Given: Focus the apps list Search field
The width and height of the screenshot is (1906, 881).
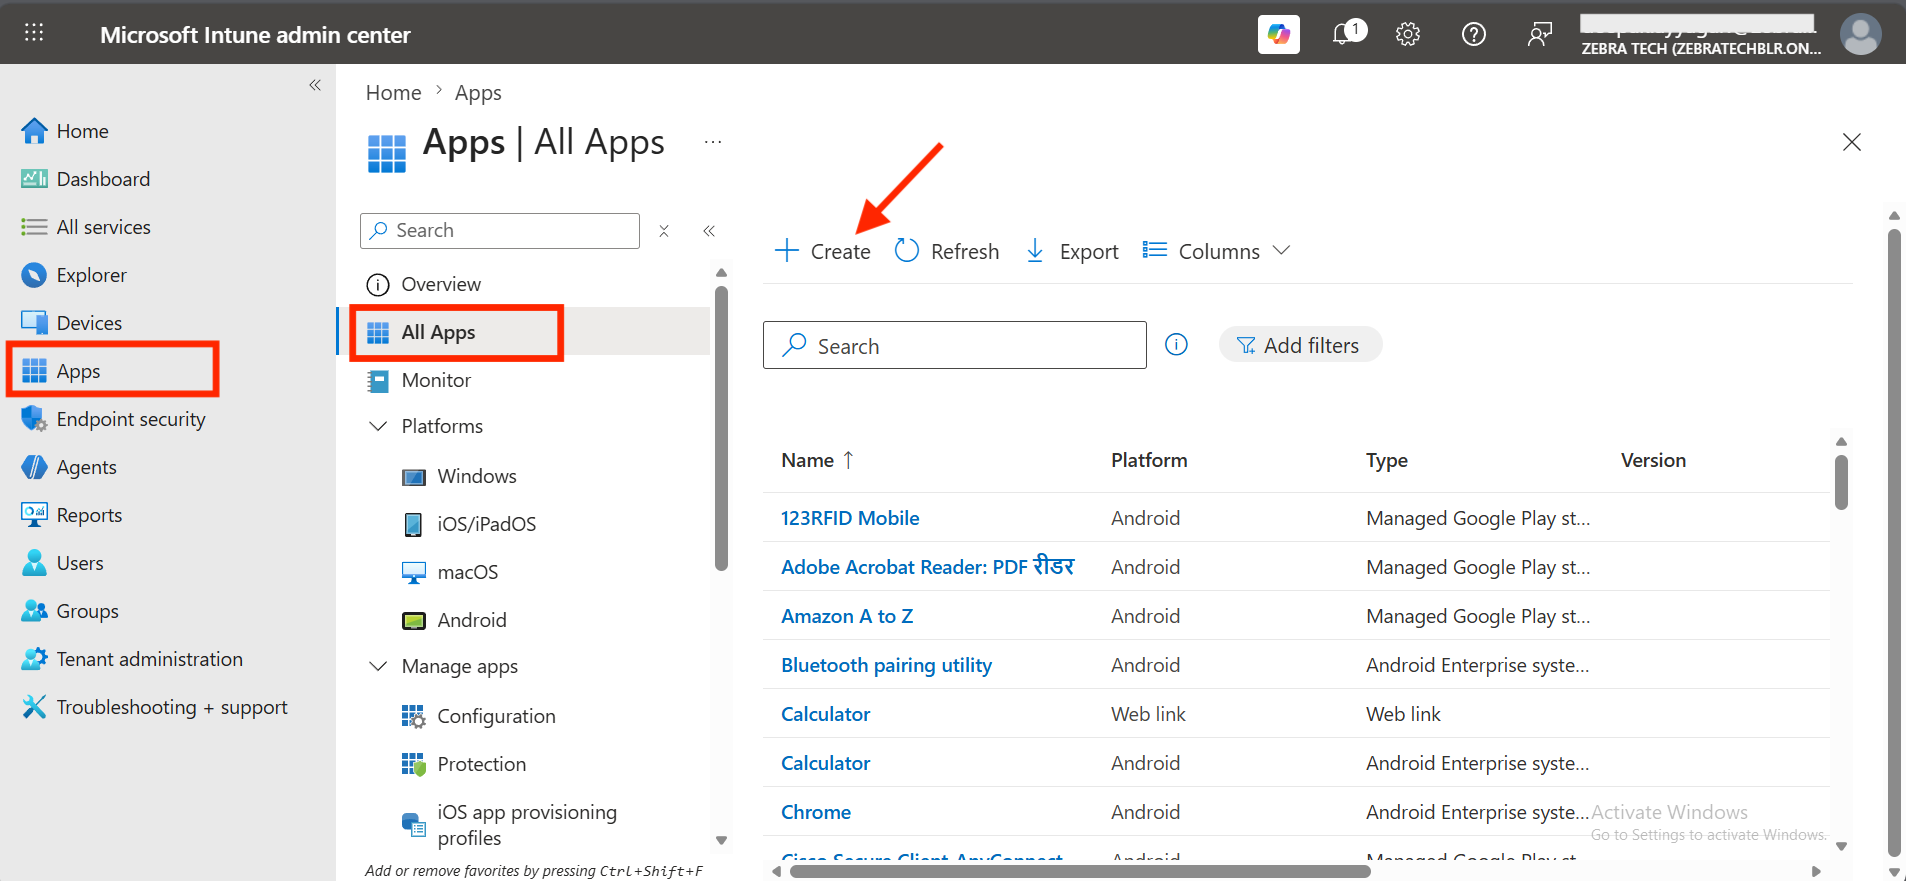Looking at the screenshot, I should pyautogui.click(x=955, y=345).
